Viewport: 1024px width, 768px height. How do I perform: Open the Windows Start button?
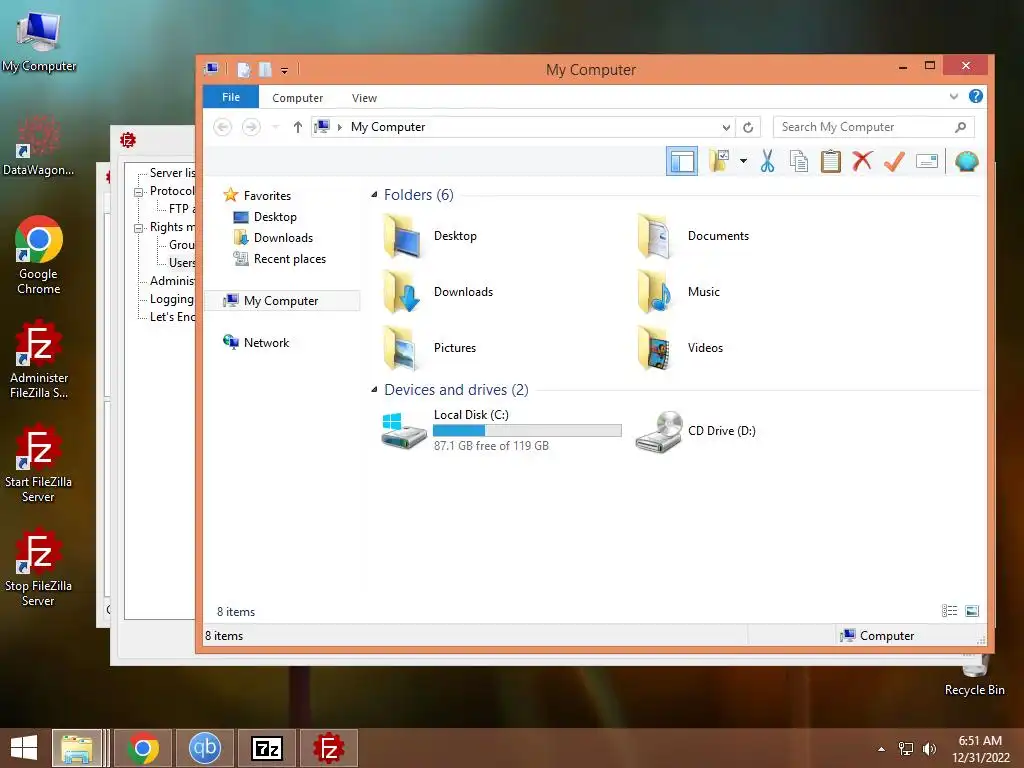click(24, 748)
